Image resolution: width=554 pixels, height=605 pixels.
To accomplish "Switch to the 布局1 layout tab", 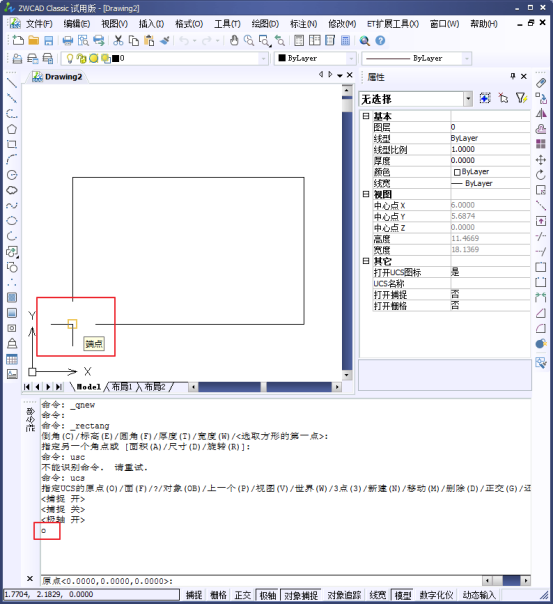I will click(122, 387).
